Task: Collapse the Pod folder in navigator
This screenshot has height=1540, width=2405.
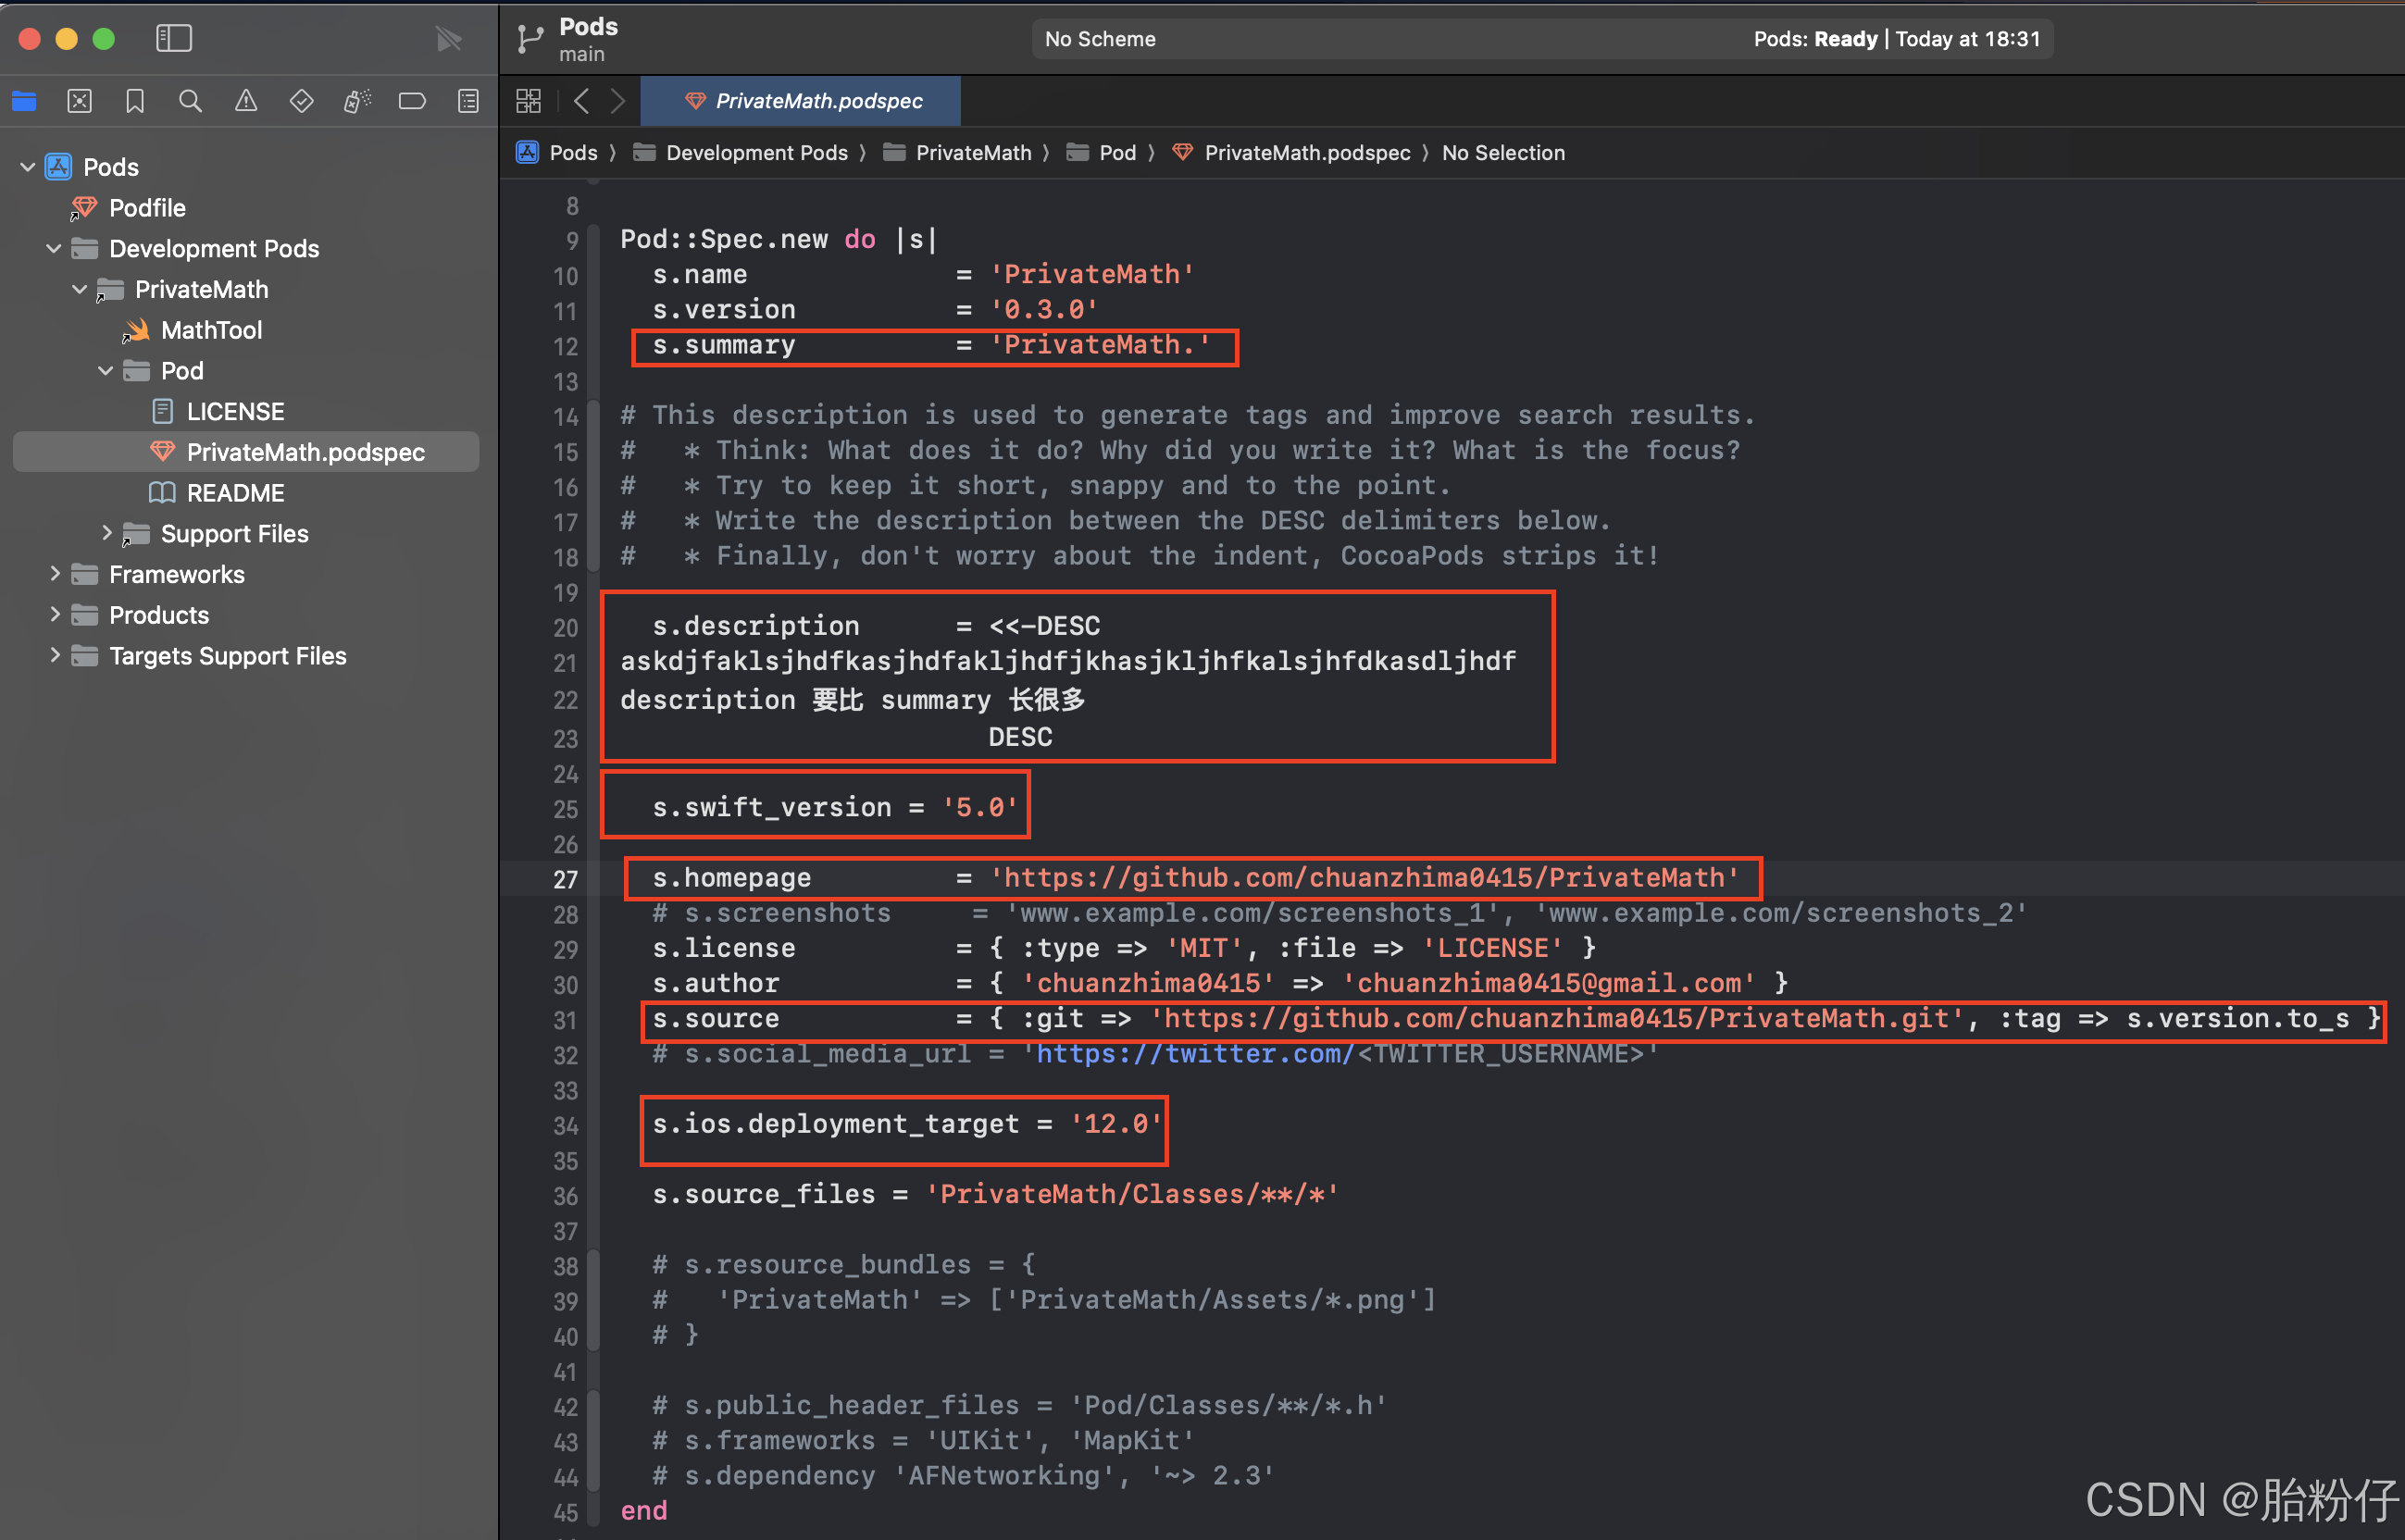Action: click(x=106, y=370)
